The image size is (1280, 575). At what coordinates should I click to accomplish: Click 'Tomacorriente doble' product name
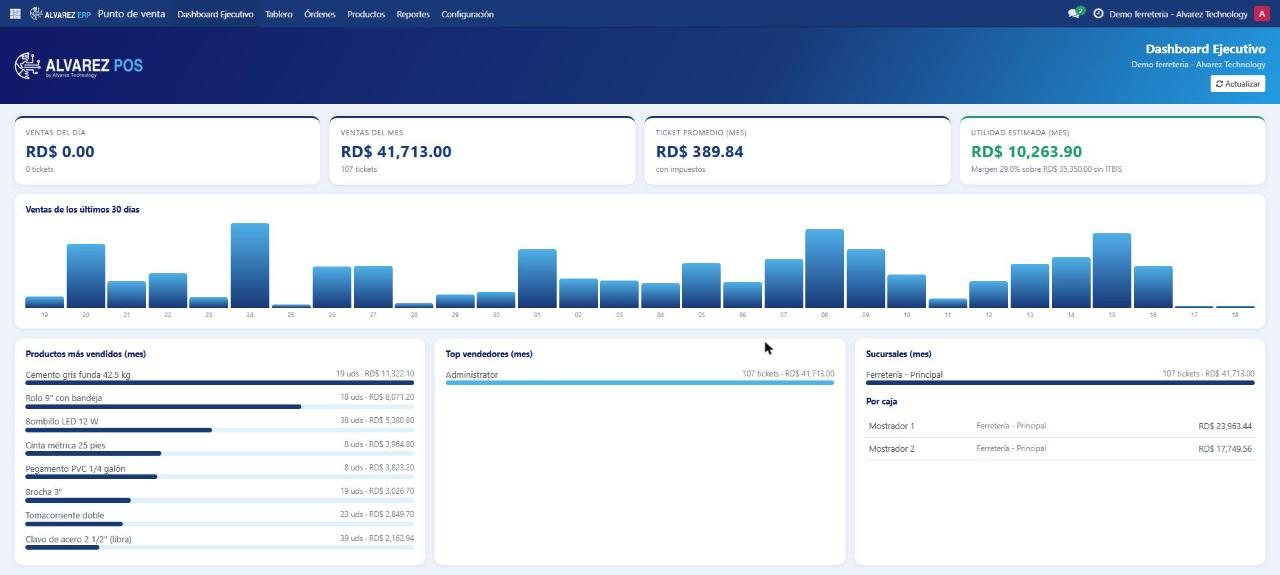tap(65, 515)
